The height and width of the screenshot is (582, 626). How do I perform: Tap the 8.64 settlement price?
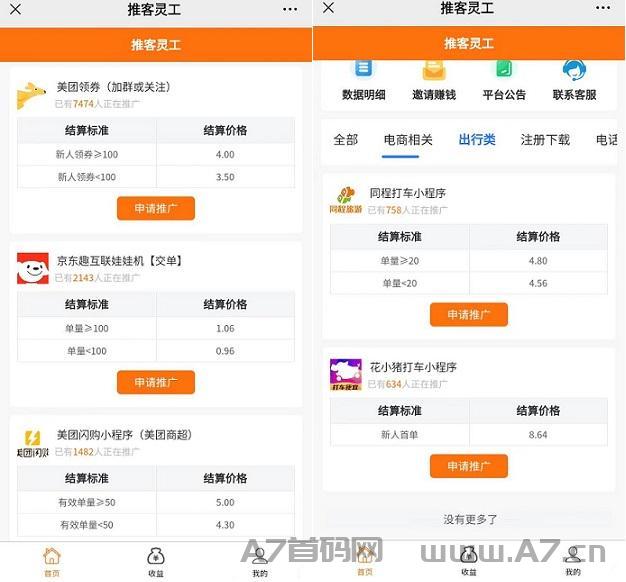pyautogui.click(x=538, y=435)
